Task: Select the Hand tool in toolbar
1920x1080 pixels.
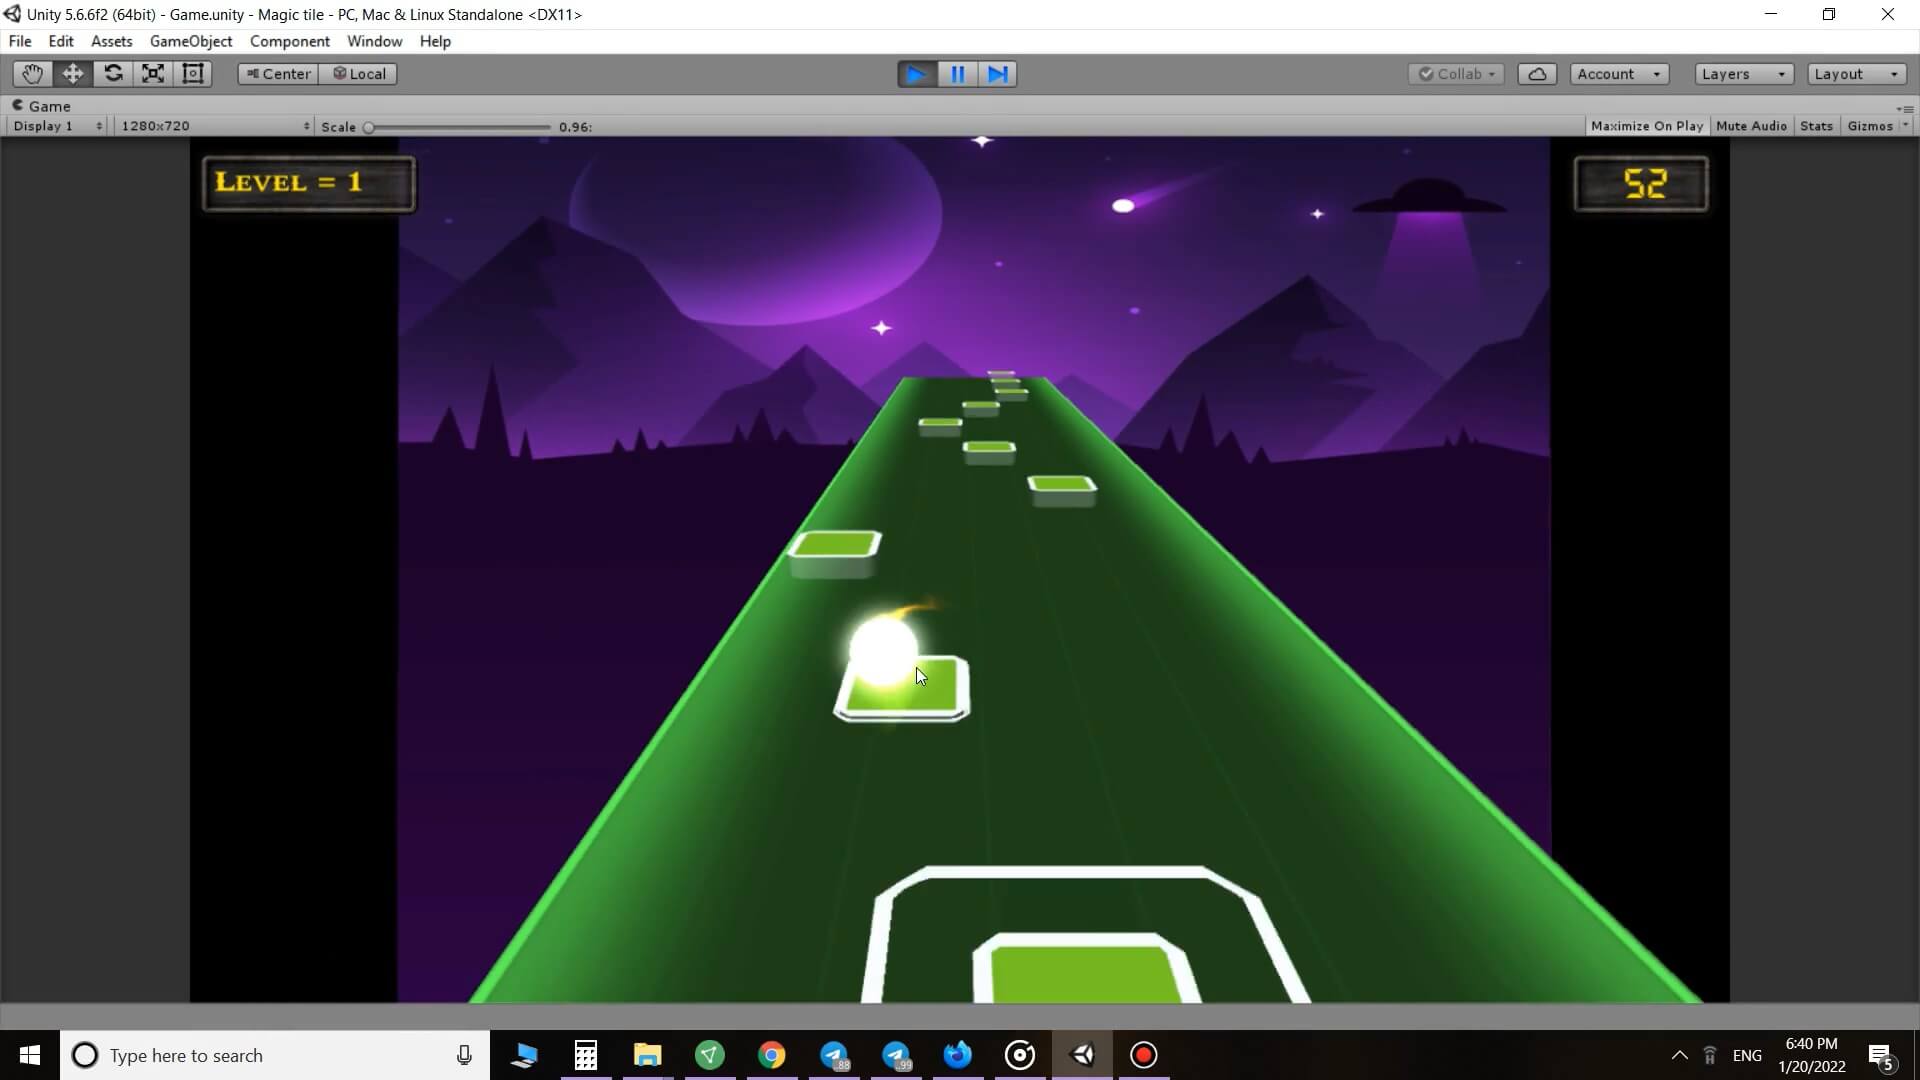Action: tap(32, 74)
